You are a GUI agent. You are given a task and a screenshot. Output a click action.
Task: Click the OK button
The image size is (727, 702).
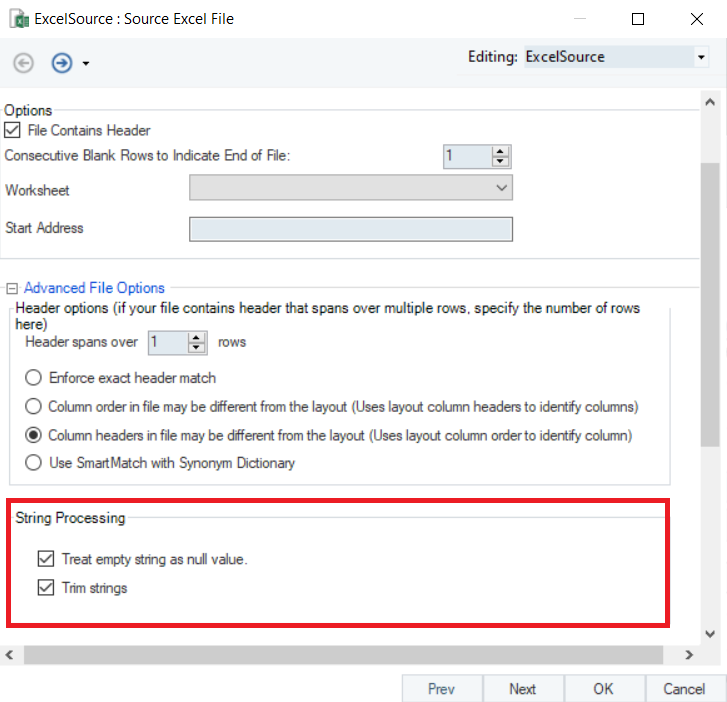tap(603, 689)
